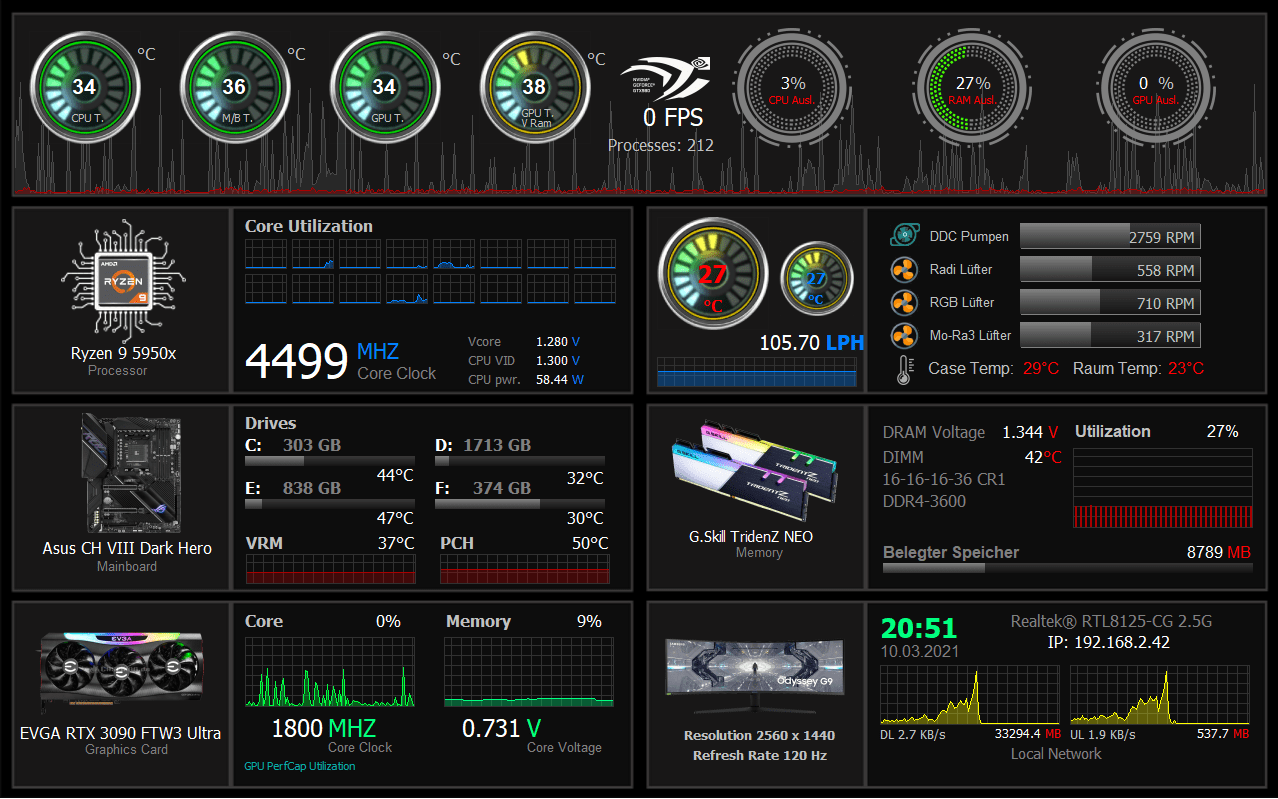Click the GPU Ausl. circular gauge
Screen dimensions: 1278x799
pyautogui.click(x=1155, y=89)
